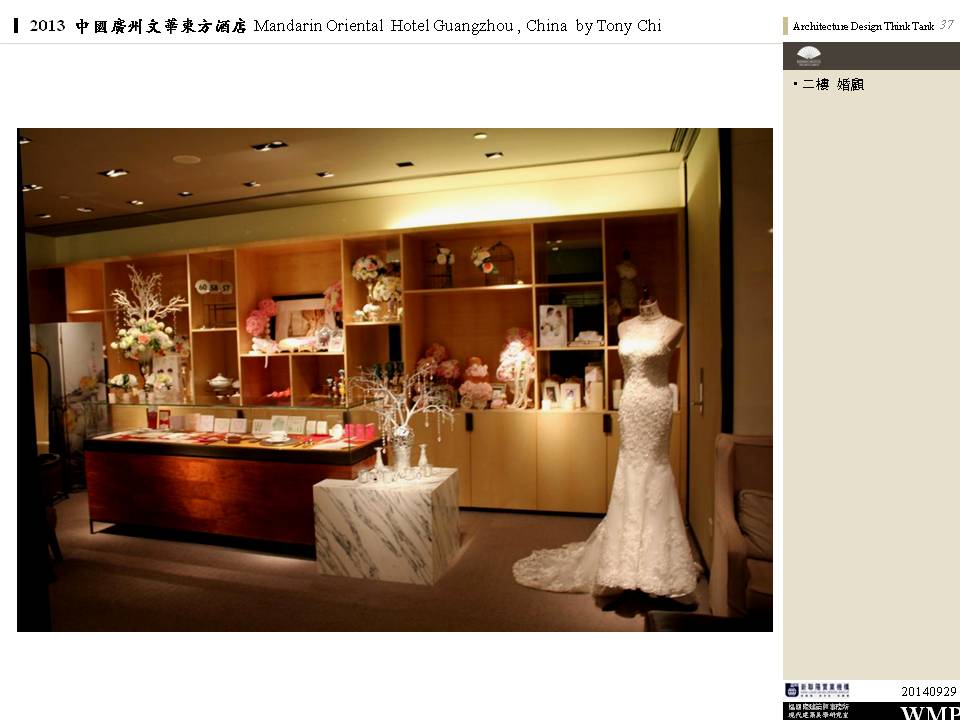Click the black vertical bar before the title
Viewport: 960px width, 720px height.
coord(17,26)
